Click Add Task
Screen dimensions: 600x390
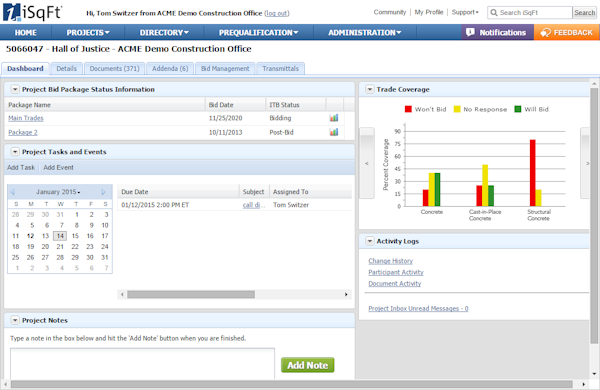click(x=21, y=167)
